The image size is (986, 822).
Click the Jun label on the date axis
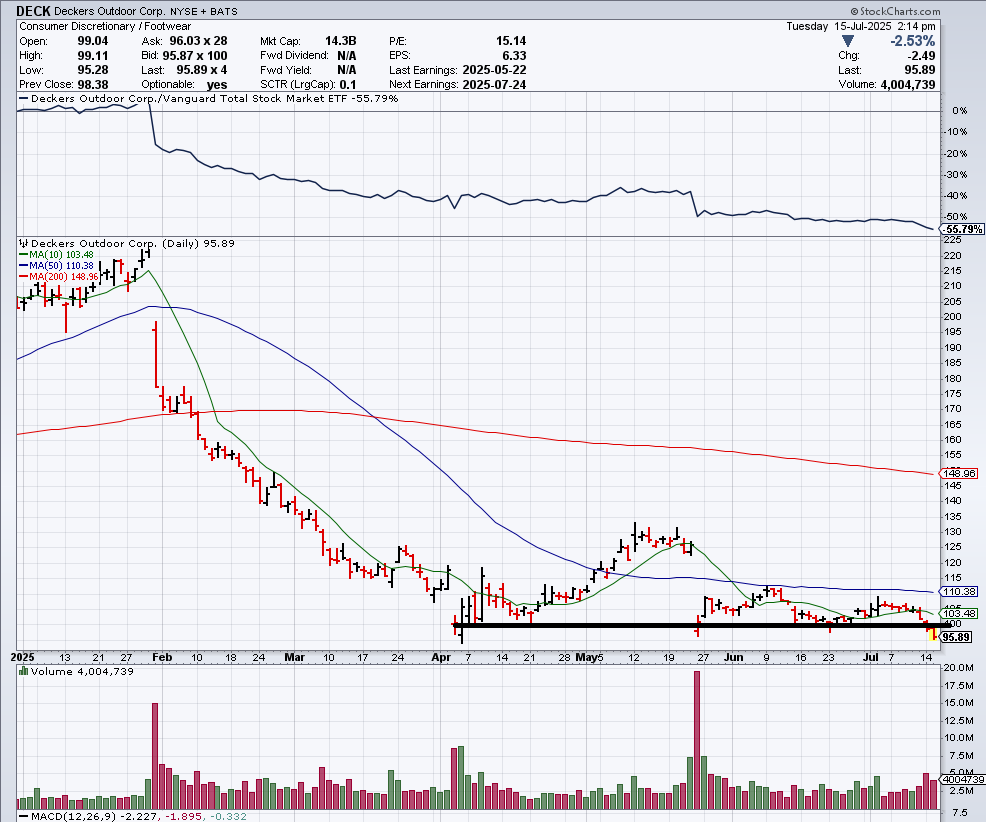tap(734, 657)
